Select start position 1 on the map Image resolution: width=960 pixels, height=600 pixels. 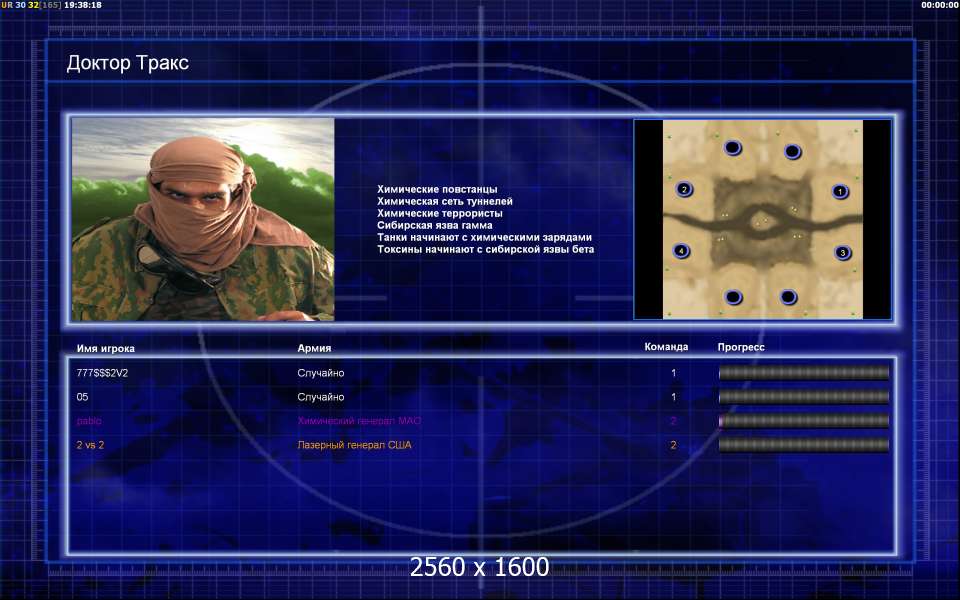[x=840, y=192]
